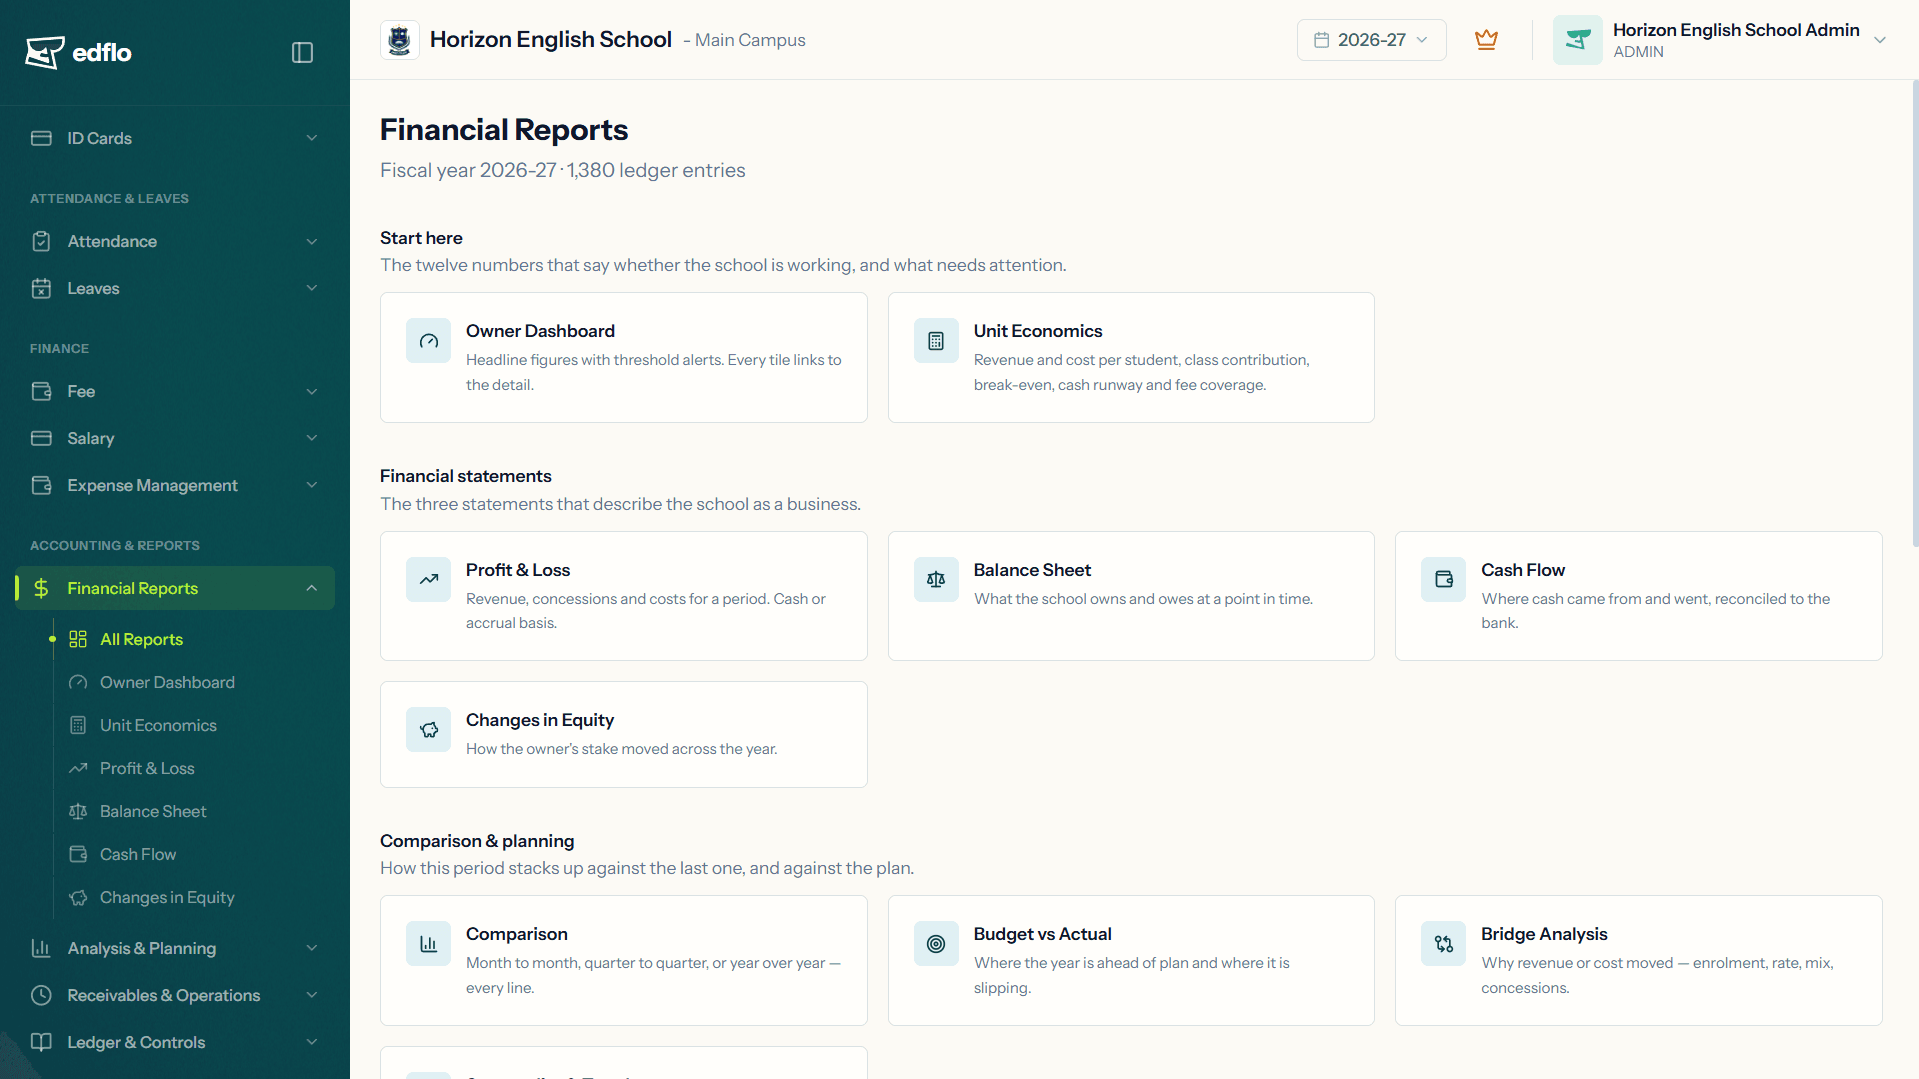The width and height of the screenshot is (1919, 1079).
Task: Expand the Ledger & Controls chevron
Action: pyautogui.click(x=312, y=1042)
